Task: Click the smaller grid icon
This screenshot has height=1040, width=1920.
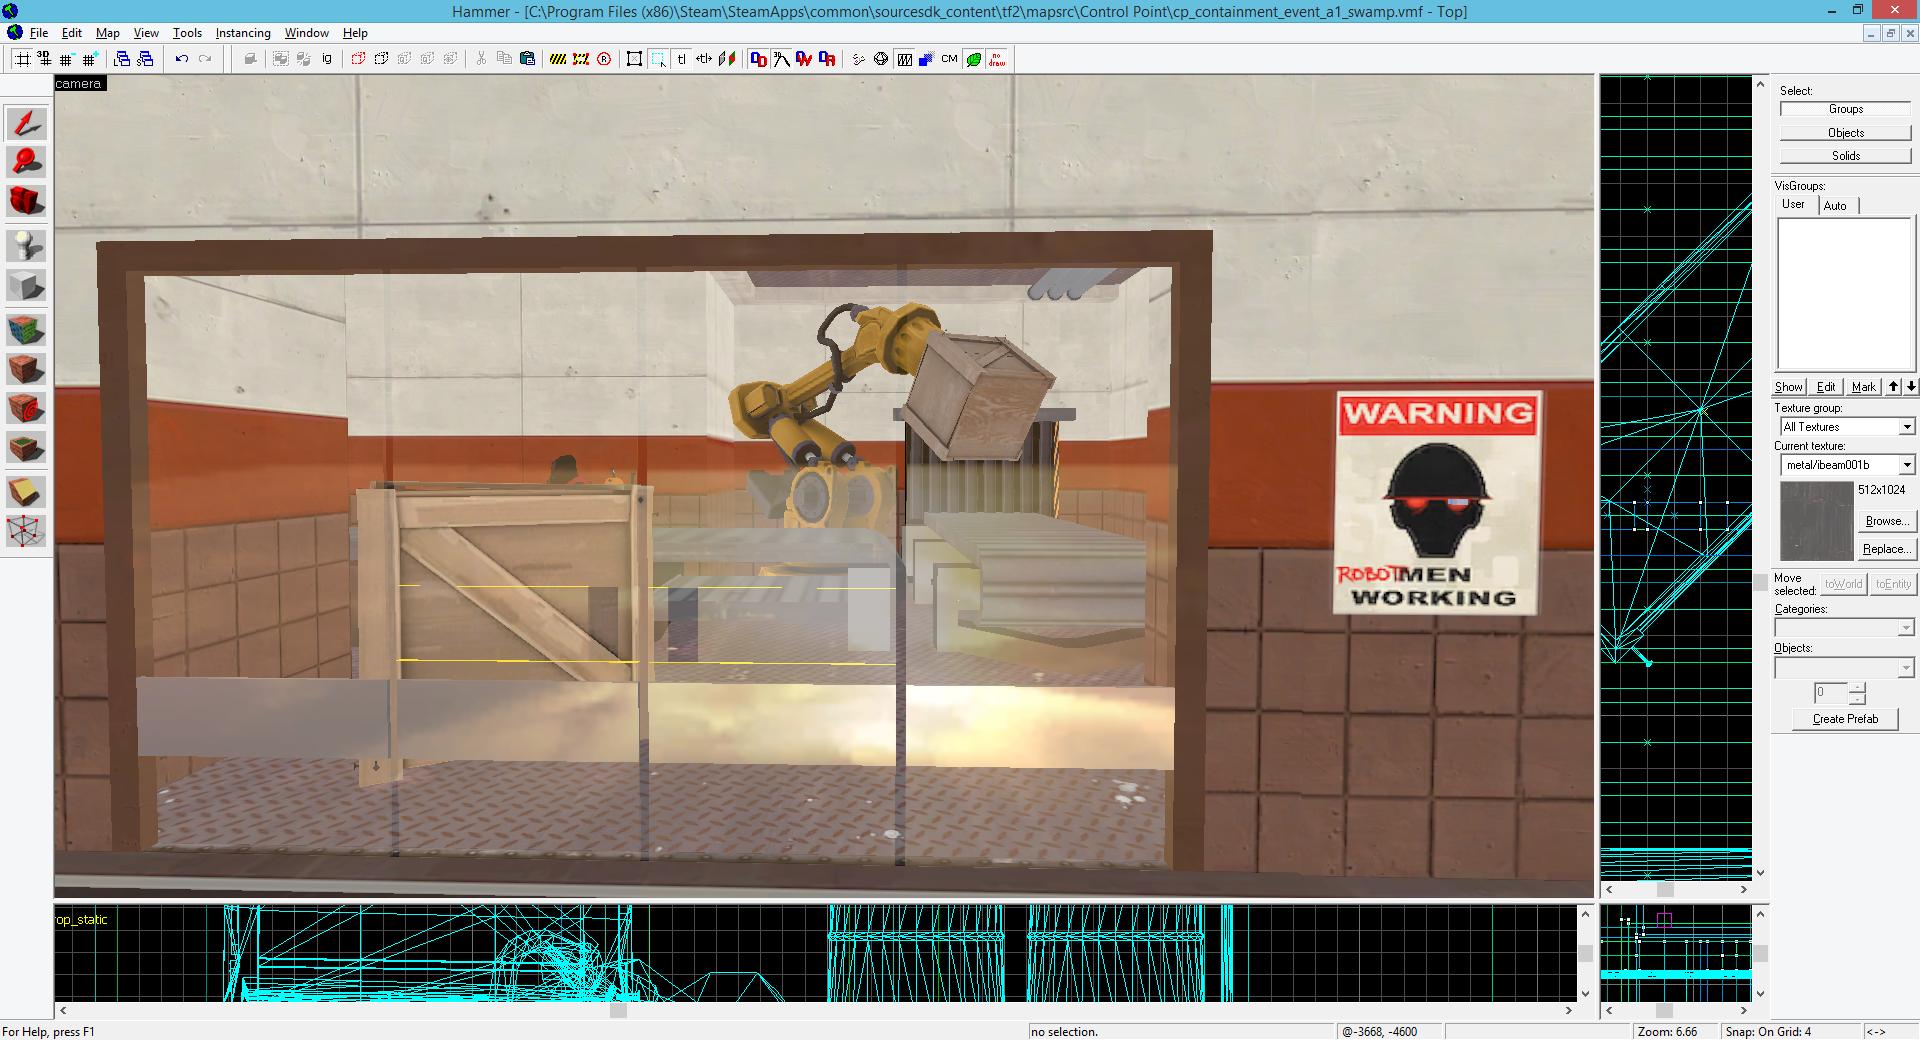Action: 67,59
